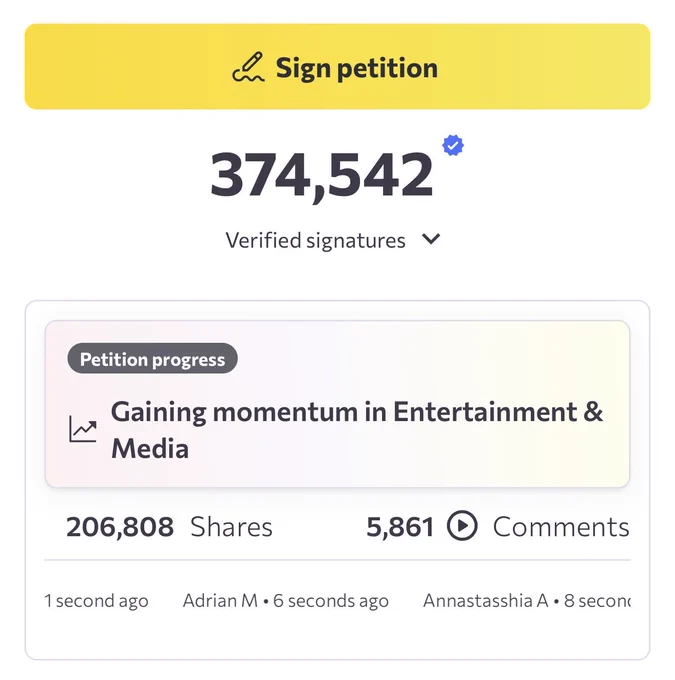
Task: Open the Comments link
Action: (561, 527)
